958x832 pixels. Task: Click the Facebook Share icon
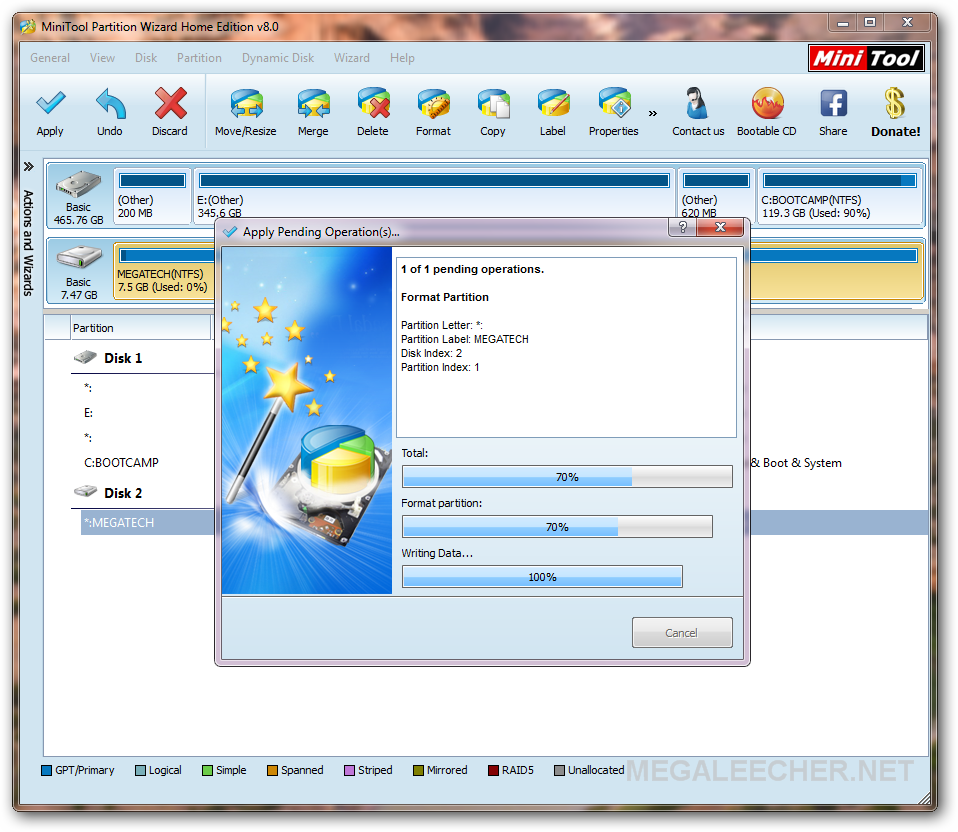833,104
